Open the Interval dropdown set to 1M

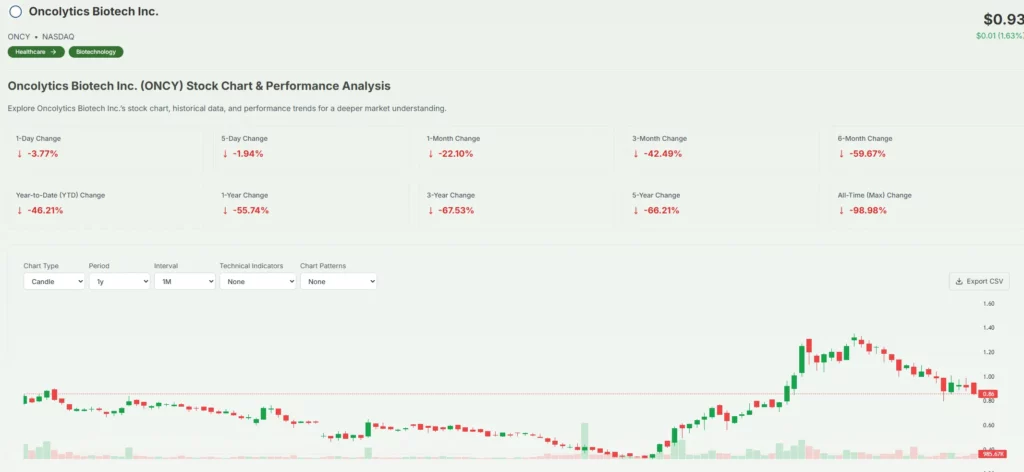tap(184, 281)
